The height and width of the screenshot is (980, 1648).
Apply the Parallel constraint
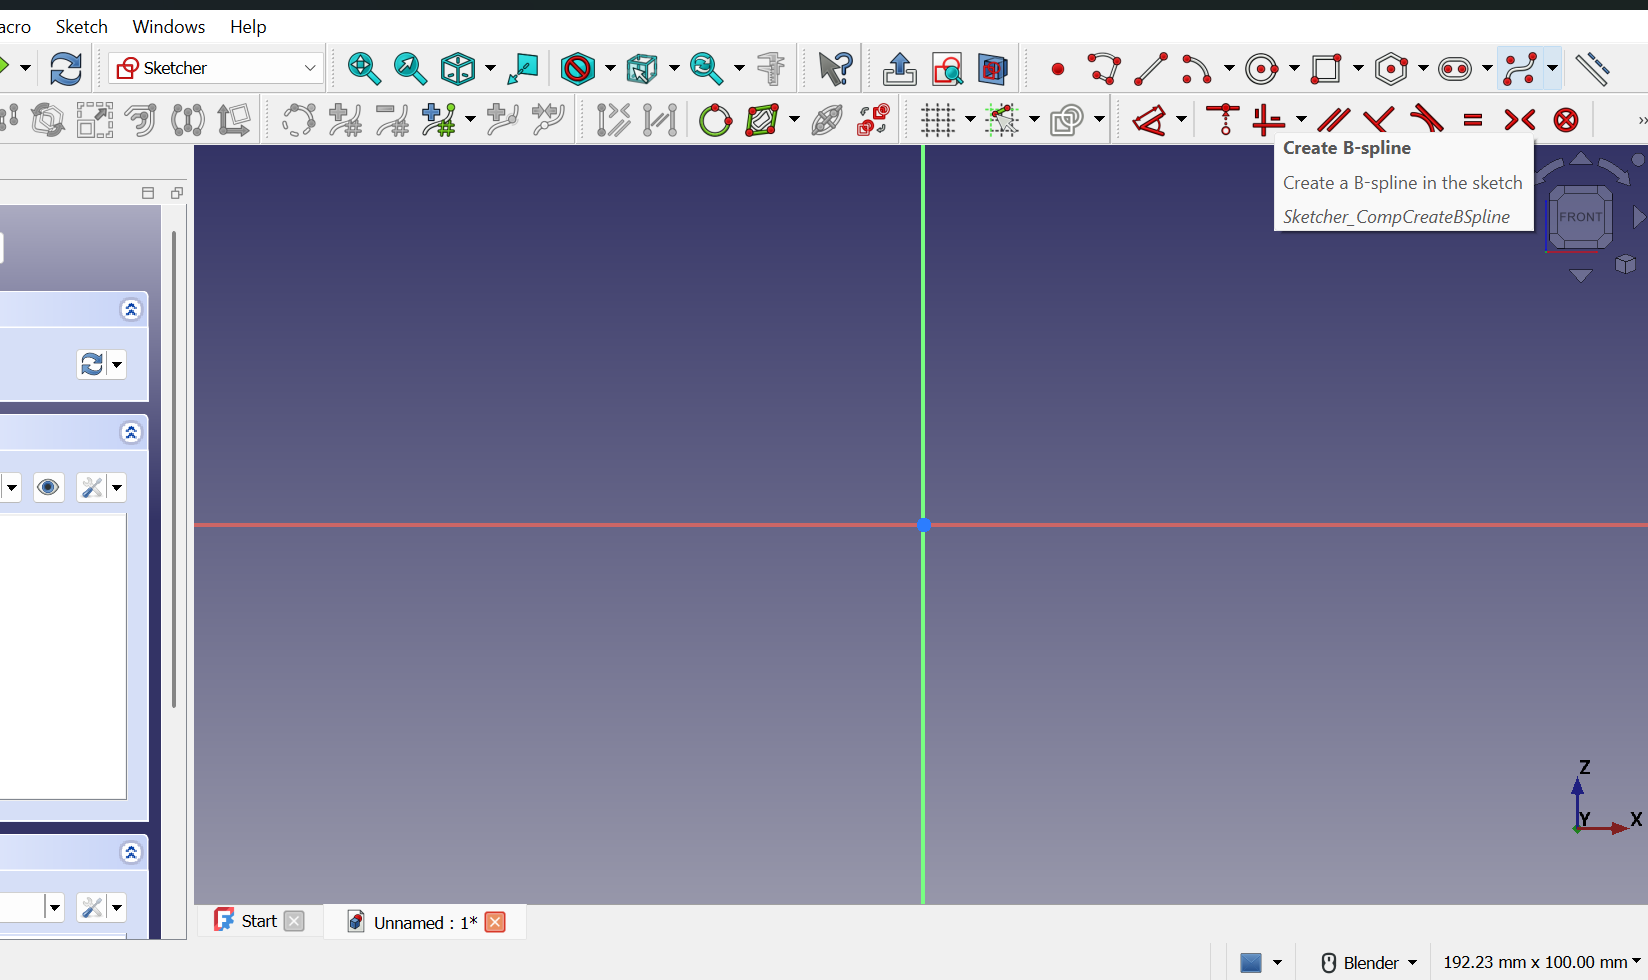click(x=1333, y=120)
